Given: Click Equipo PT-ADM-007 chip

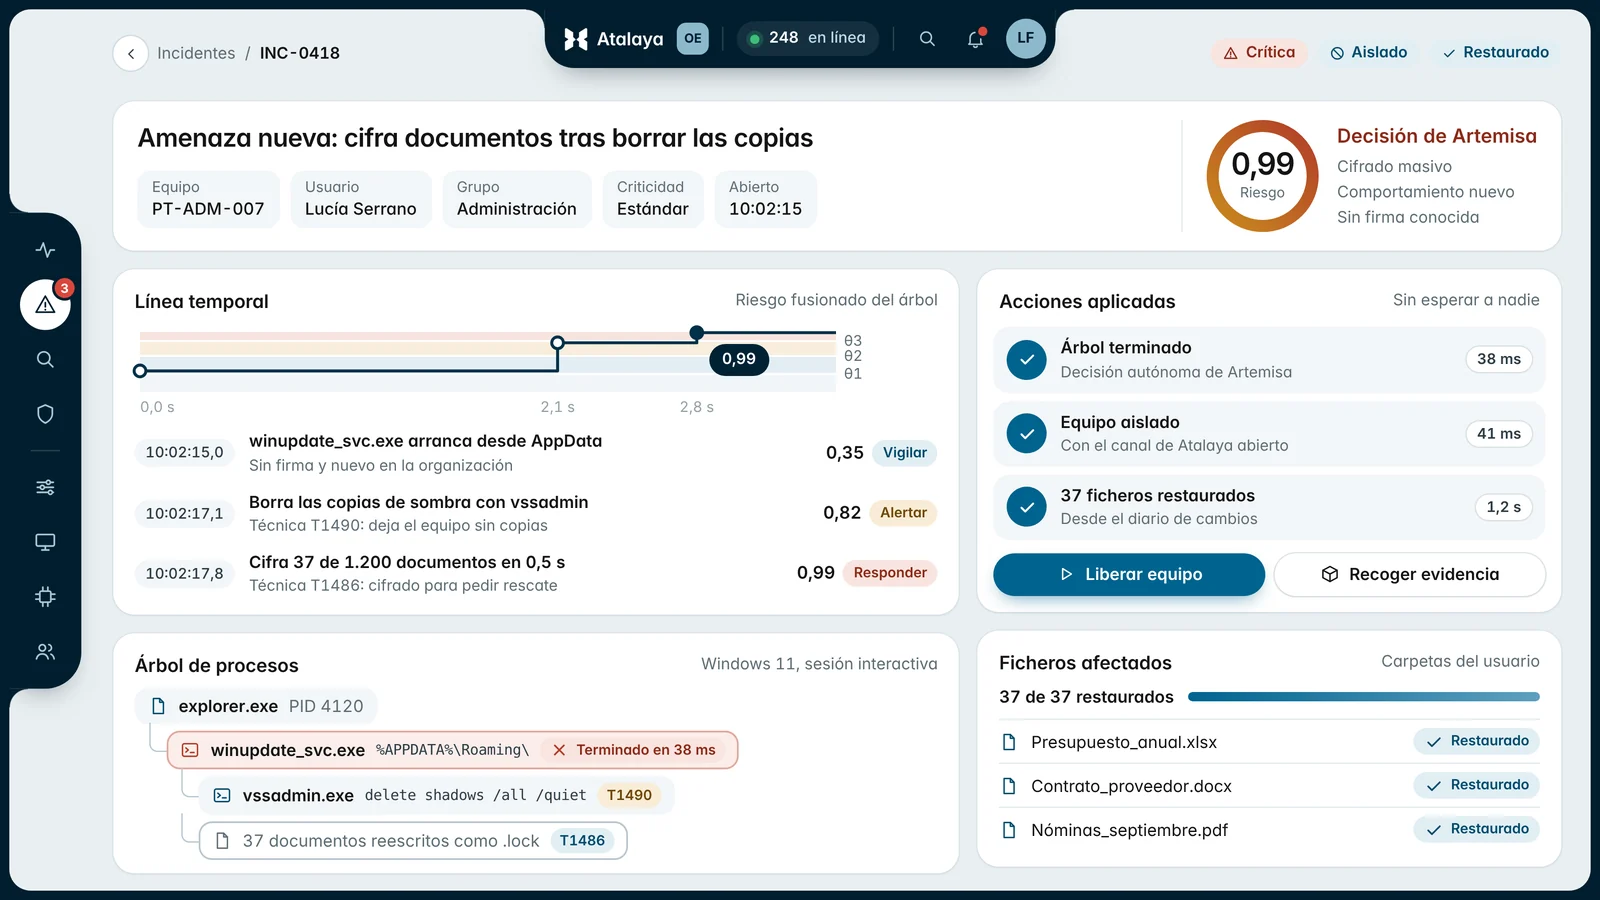Looking at the screenshot, I should point(208,199).
